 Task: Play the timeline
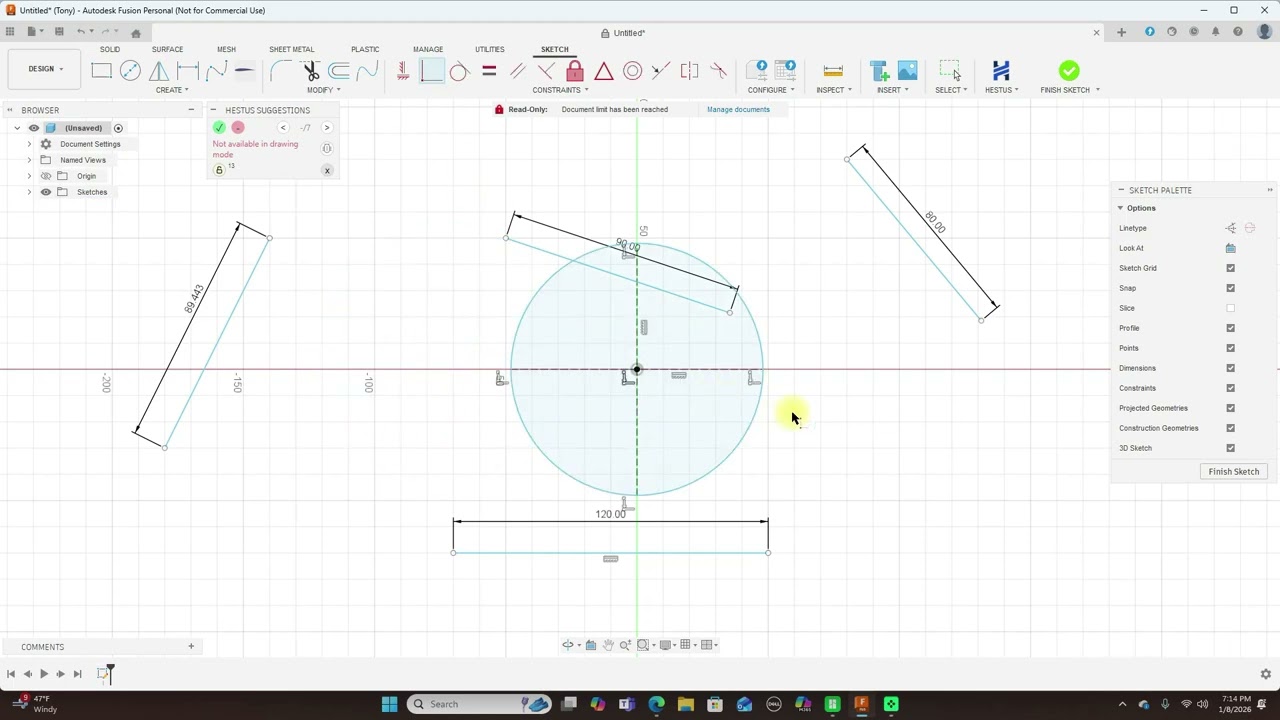44,674
